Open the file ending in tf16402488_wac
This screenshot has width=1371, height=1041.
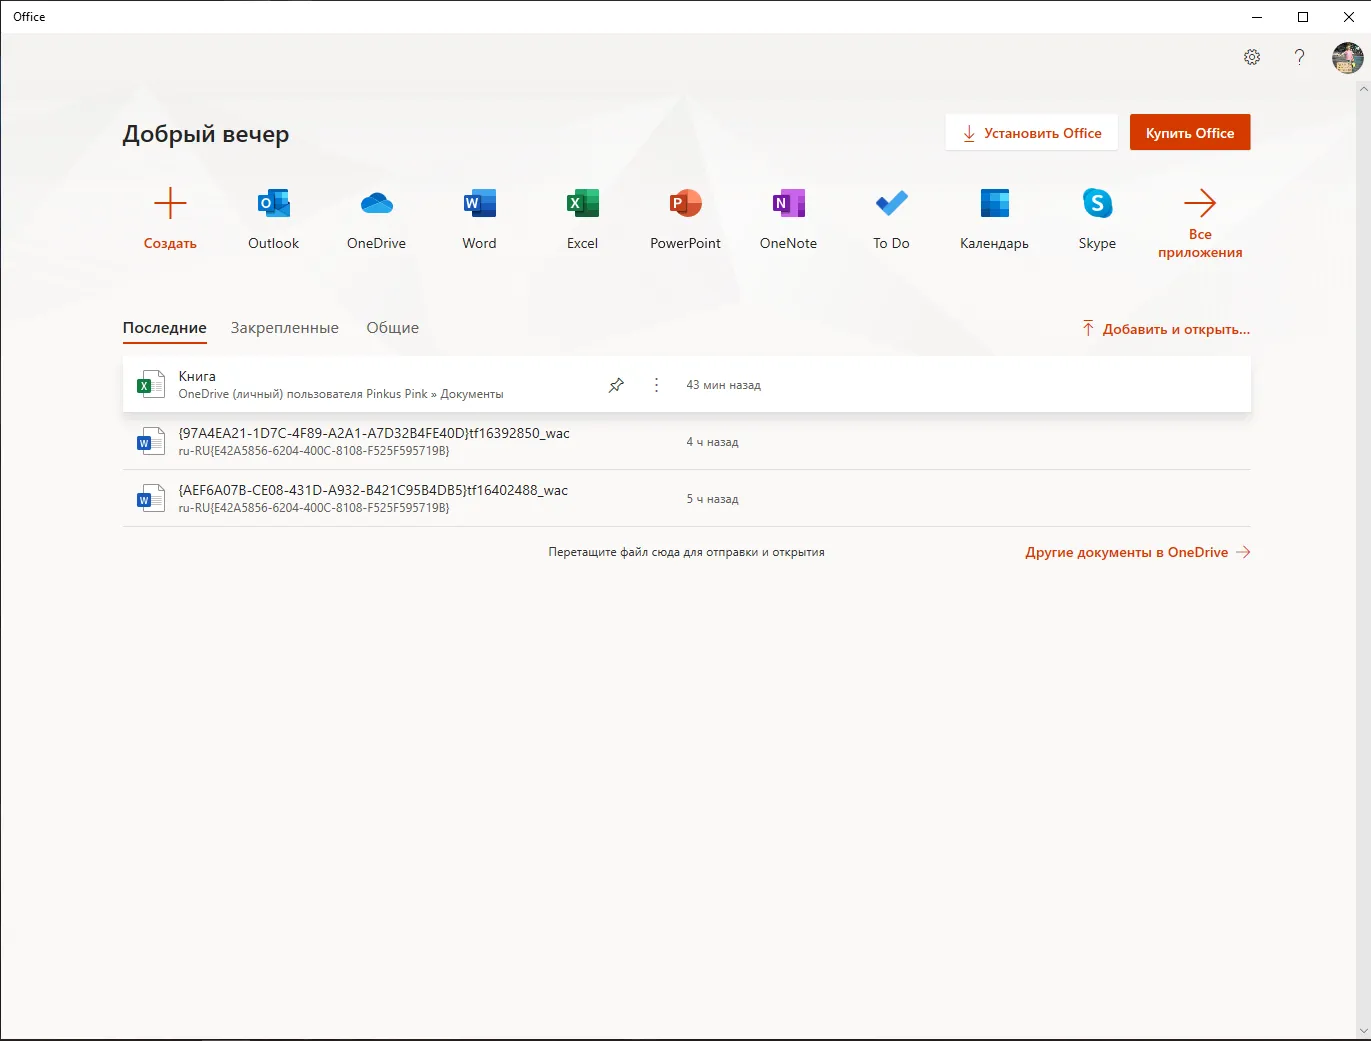[373, 490]
